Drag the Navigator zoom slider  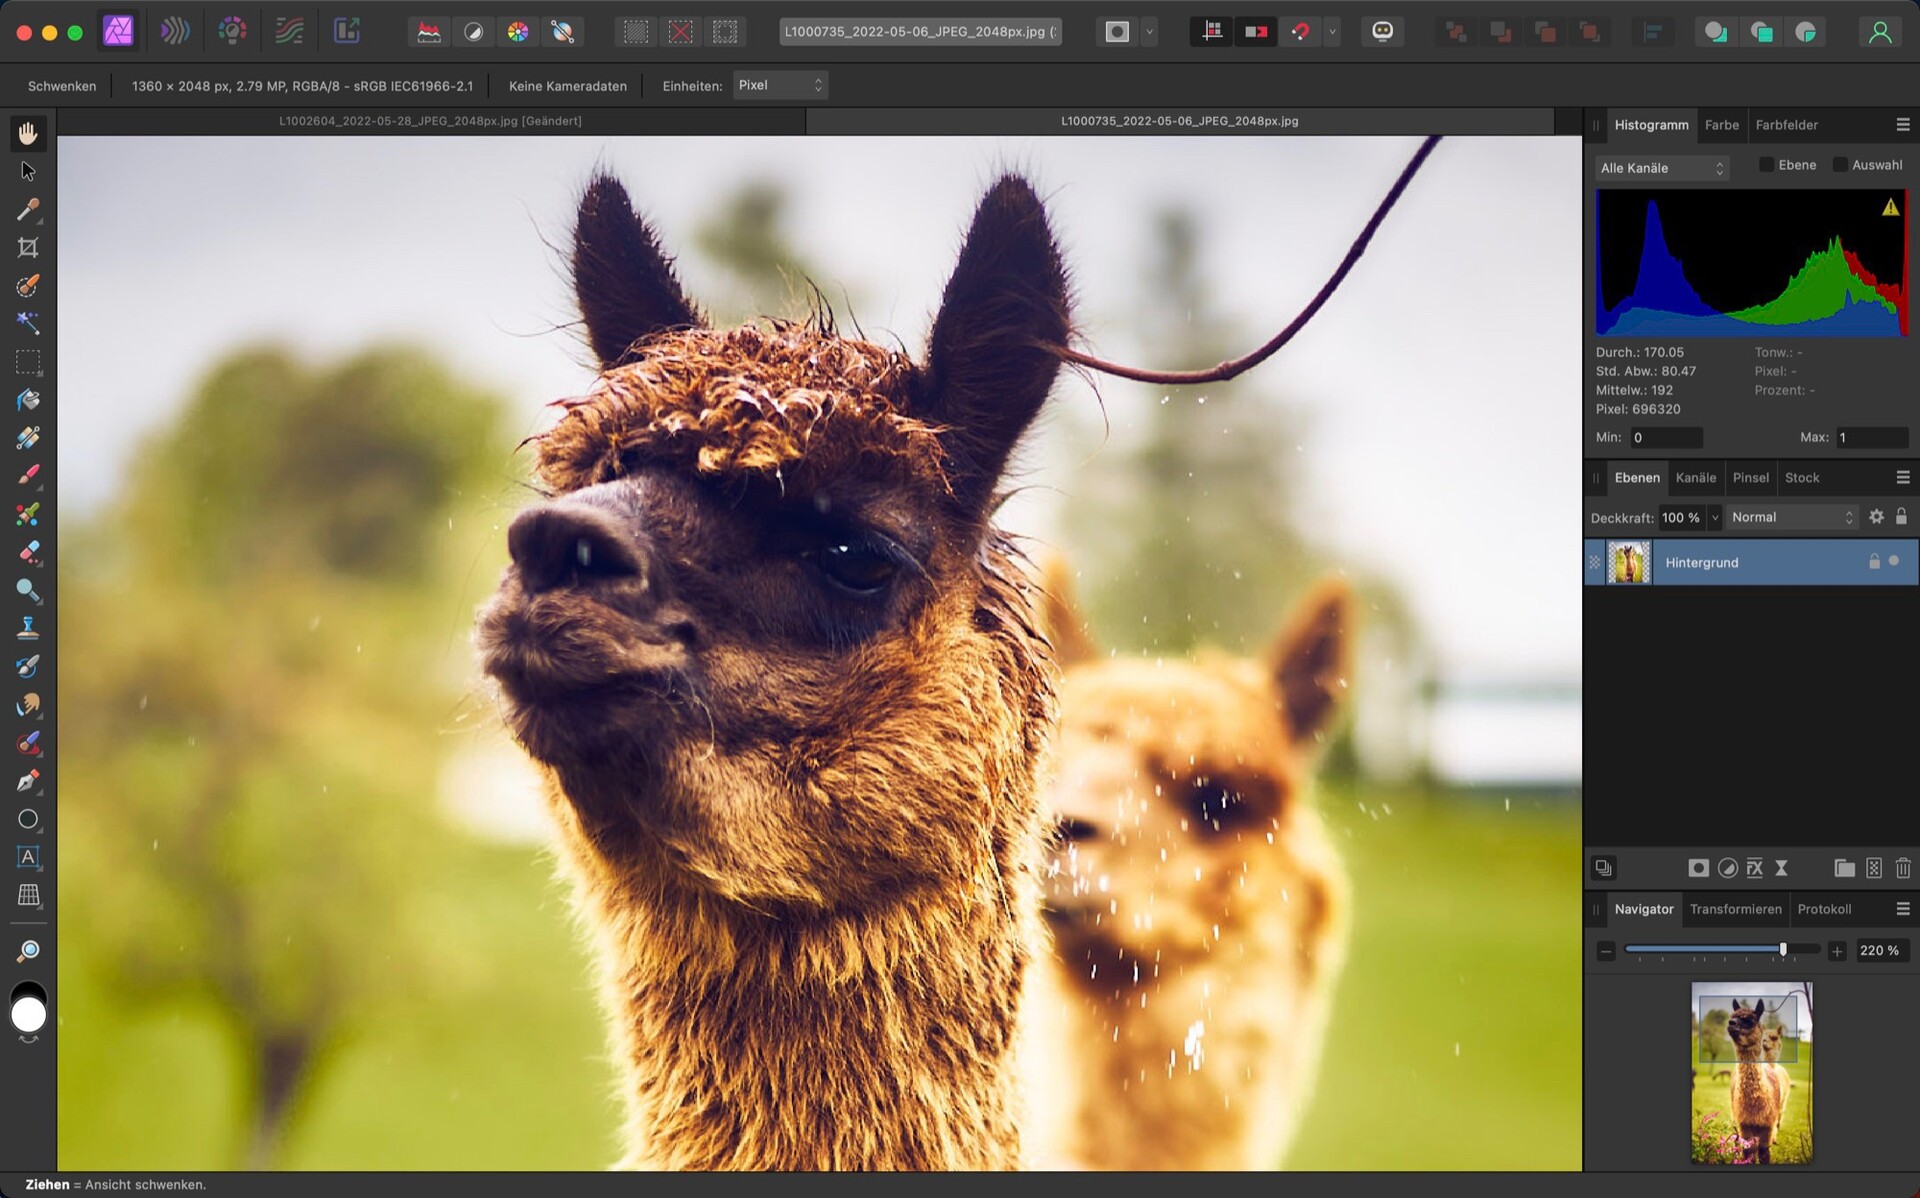point(1783,950)
